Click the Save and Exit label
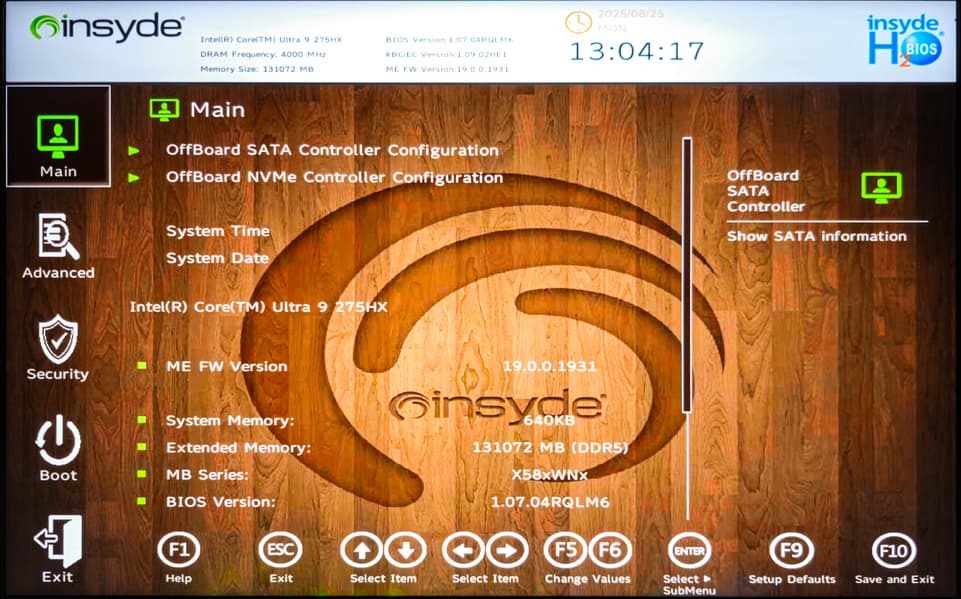Image resolution: width=961 pixels, height=599 pixels. [894, 579]
